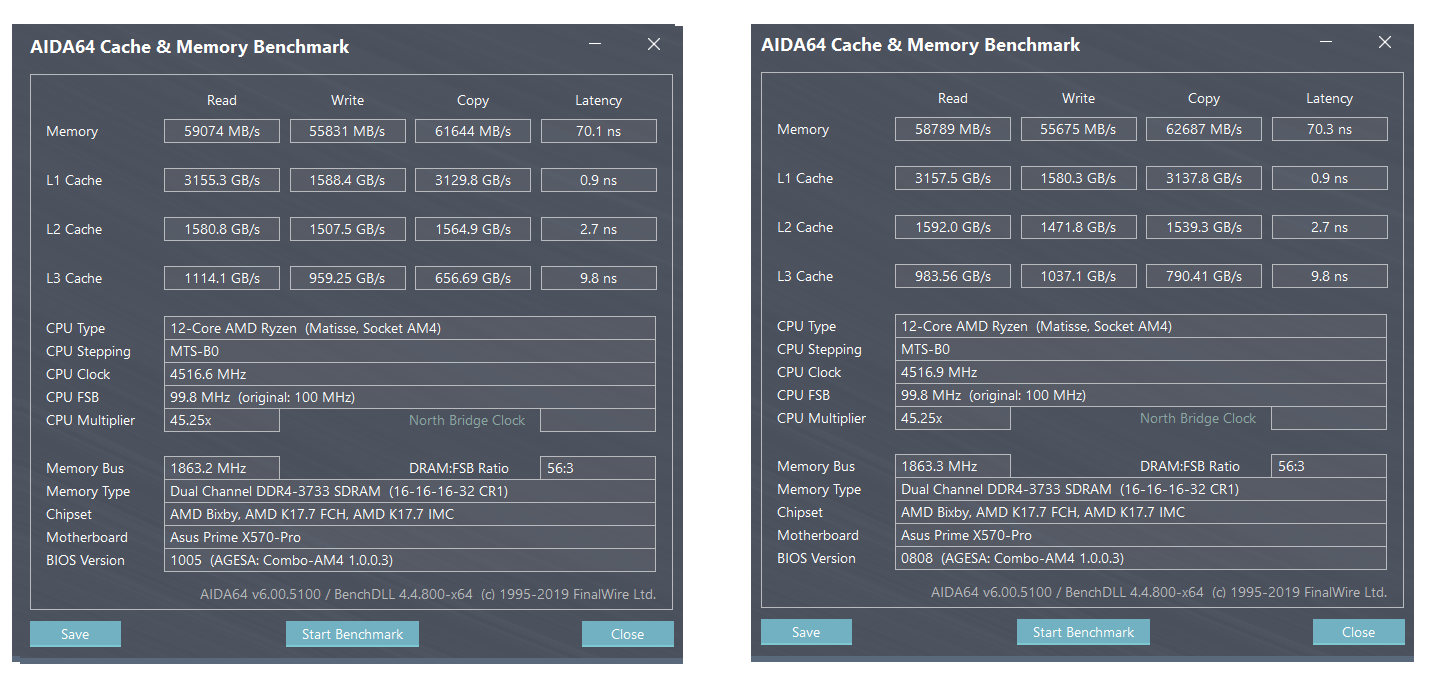
Task: Select Memory Write 55675 MB/s in right window
Action: click(x=1079, y=129)
